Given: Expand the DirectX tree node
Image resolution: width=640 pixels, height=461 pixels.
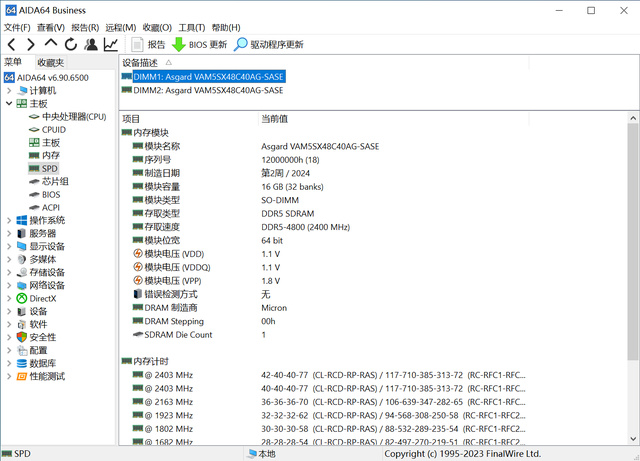Looking at the screenshot, I should tap(9, 298).
